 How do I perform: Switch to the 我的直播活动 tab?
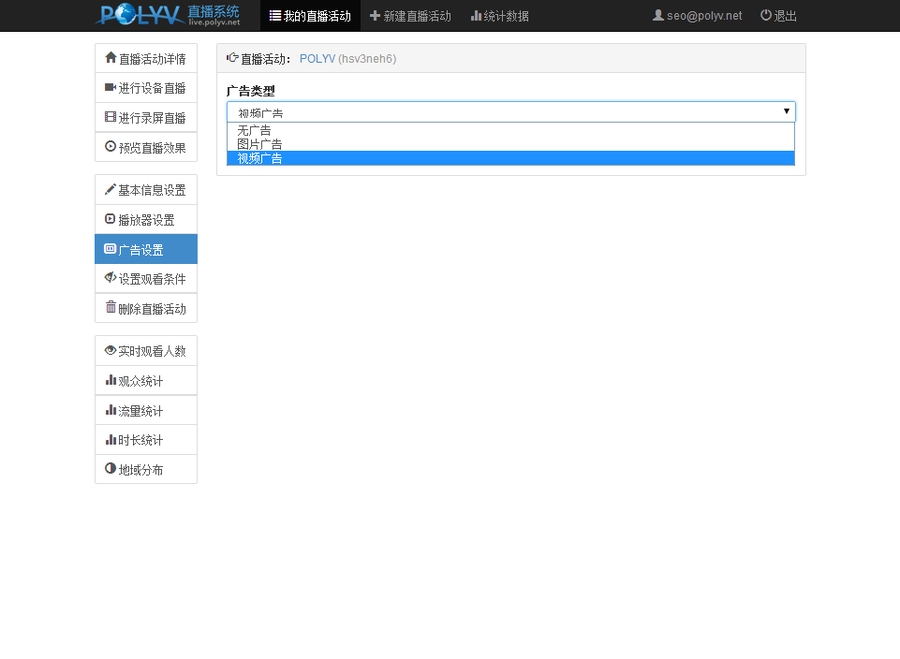(310, 16)
